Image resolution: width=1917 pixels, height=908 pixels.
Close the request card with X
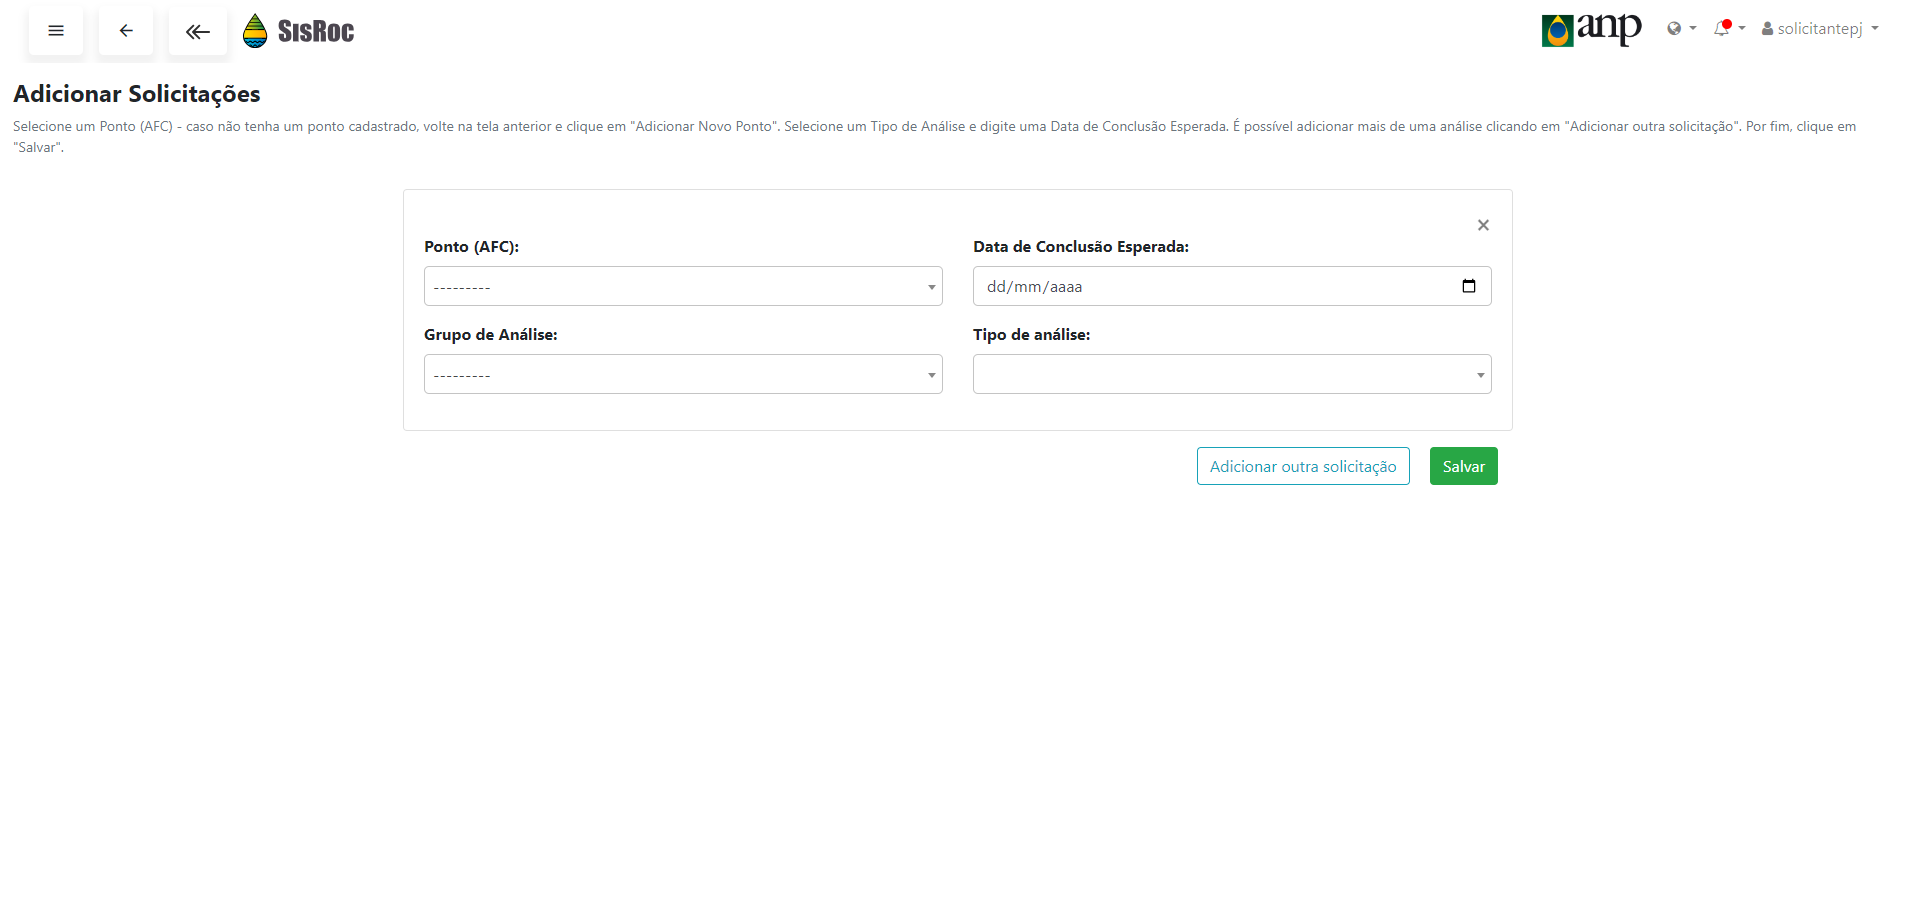[x=1483, y=225]
